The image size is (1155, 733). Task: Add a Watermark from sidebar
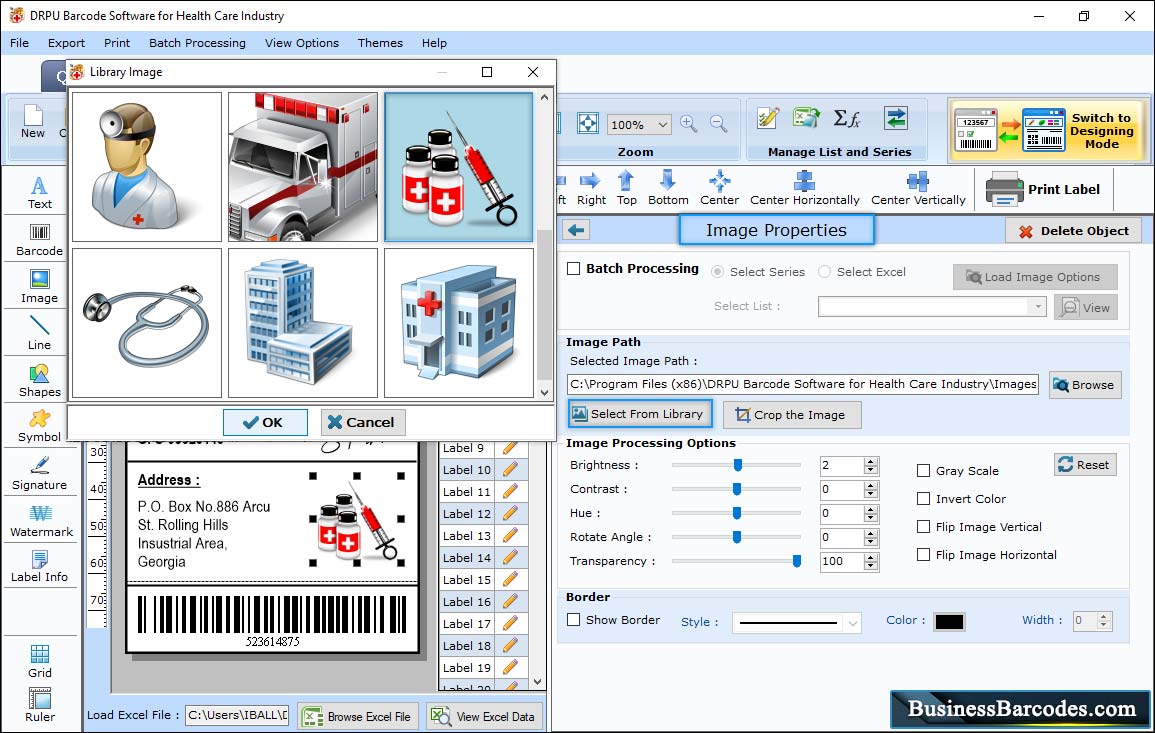41,520
